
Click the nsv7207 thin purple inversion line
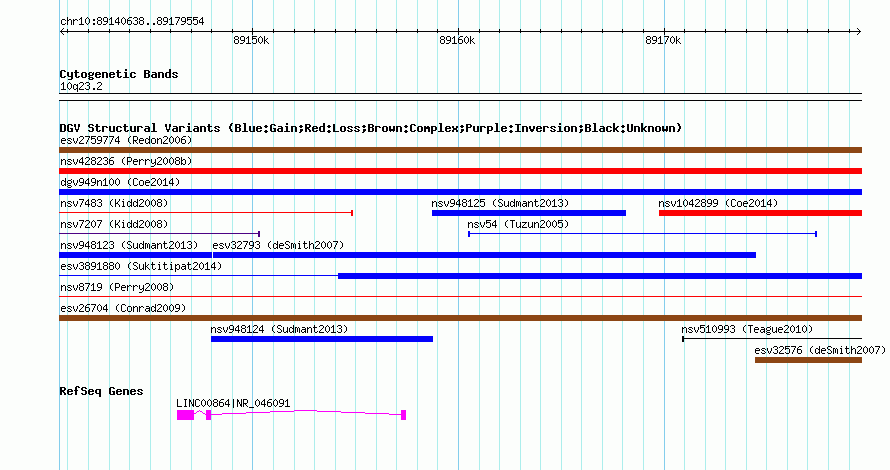click(159, 234)
